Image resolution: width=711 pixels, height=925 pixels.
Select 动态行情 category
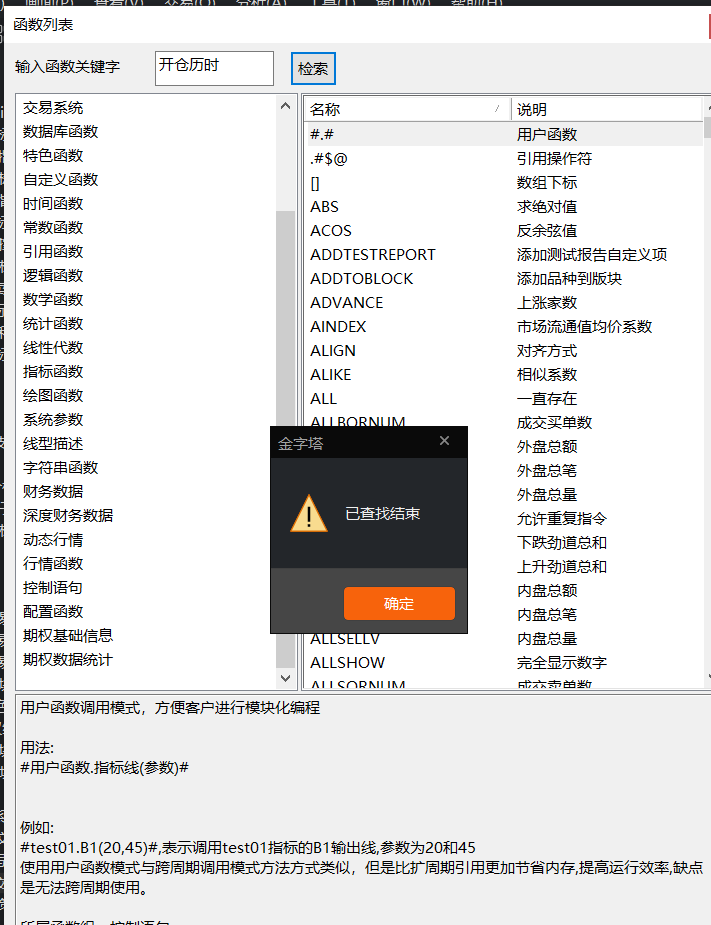[x=53, y=540]
